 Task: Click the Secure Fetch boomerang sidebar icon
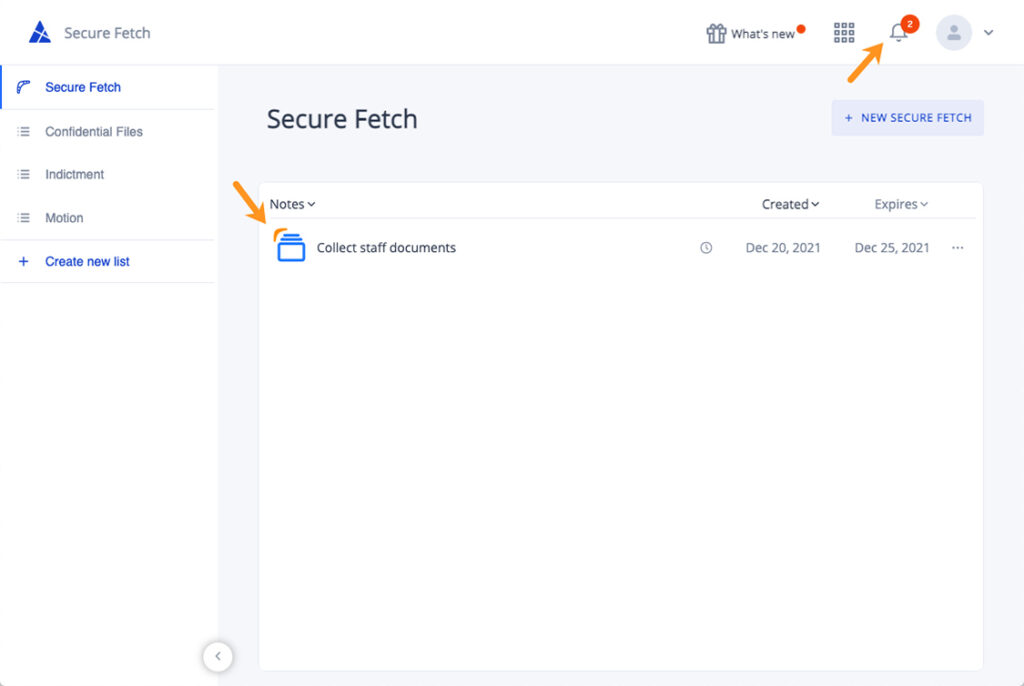24,87
